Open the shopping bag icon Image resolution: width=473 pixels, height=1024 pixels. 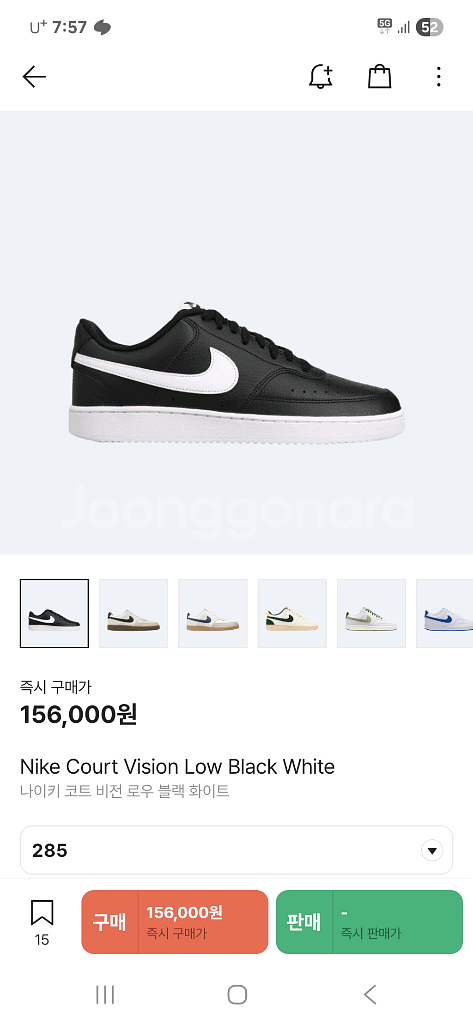click(380, 77)
